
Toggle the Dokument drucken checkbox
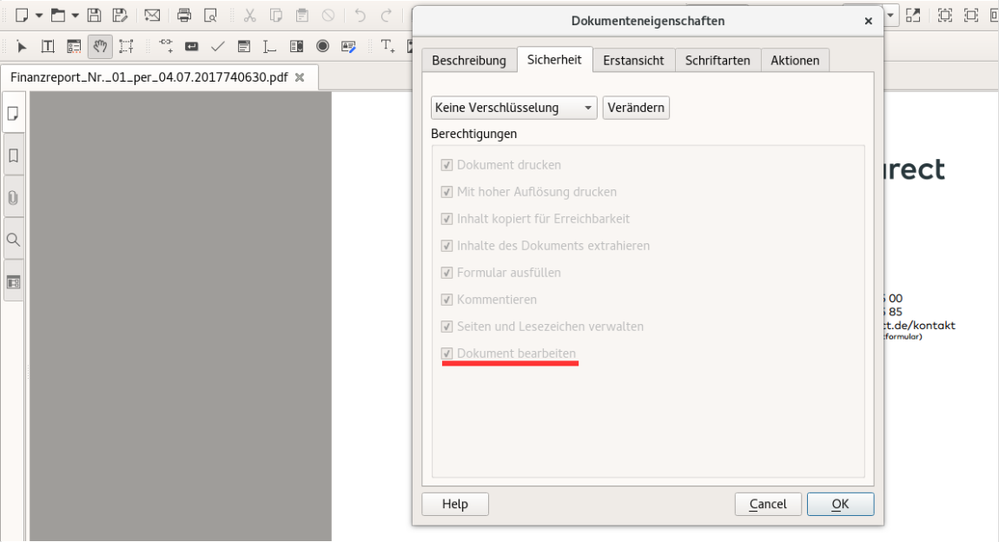(x=447, y=165)
